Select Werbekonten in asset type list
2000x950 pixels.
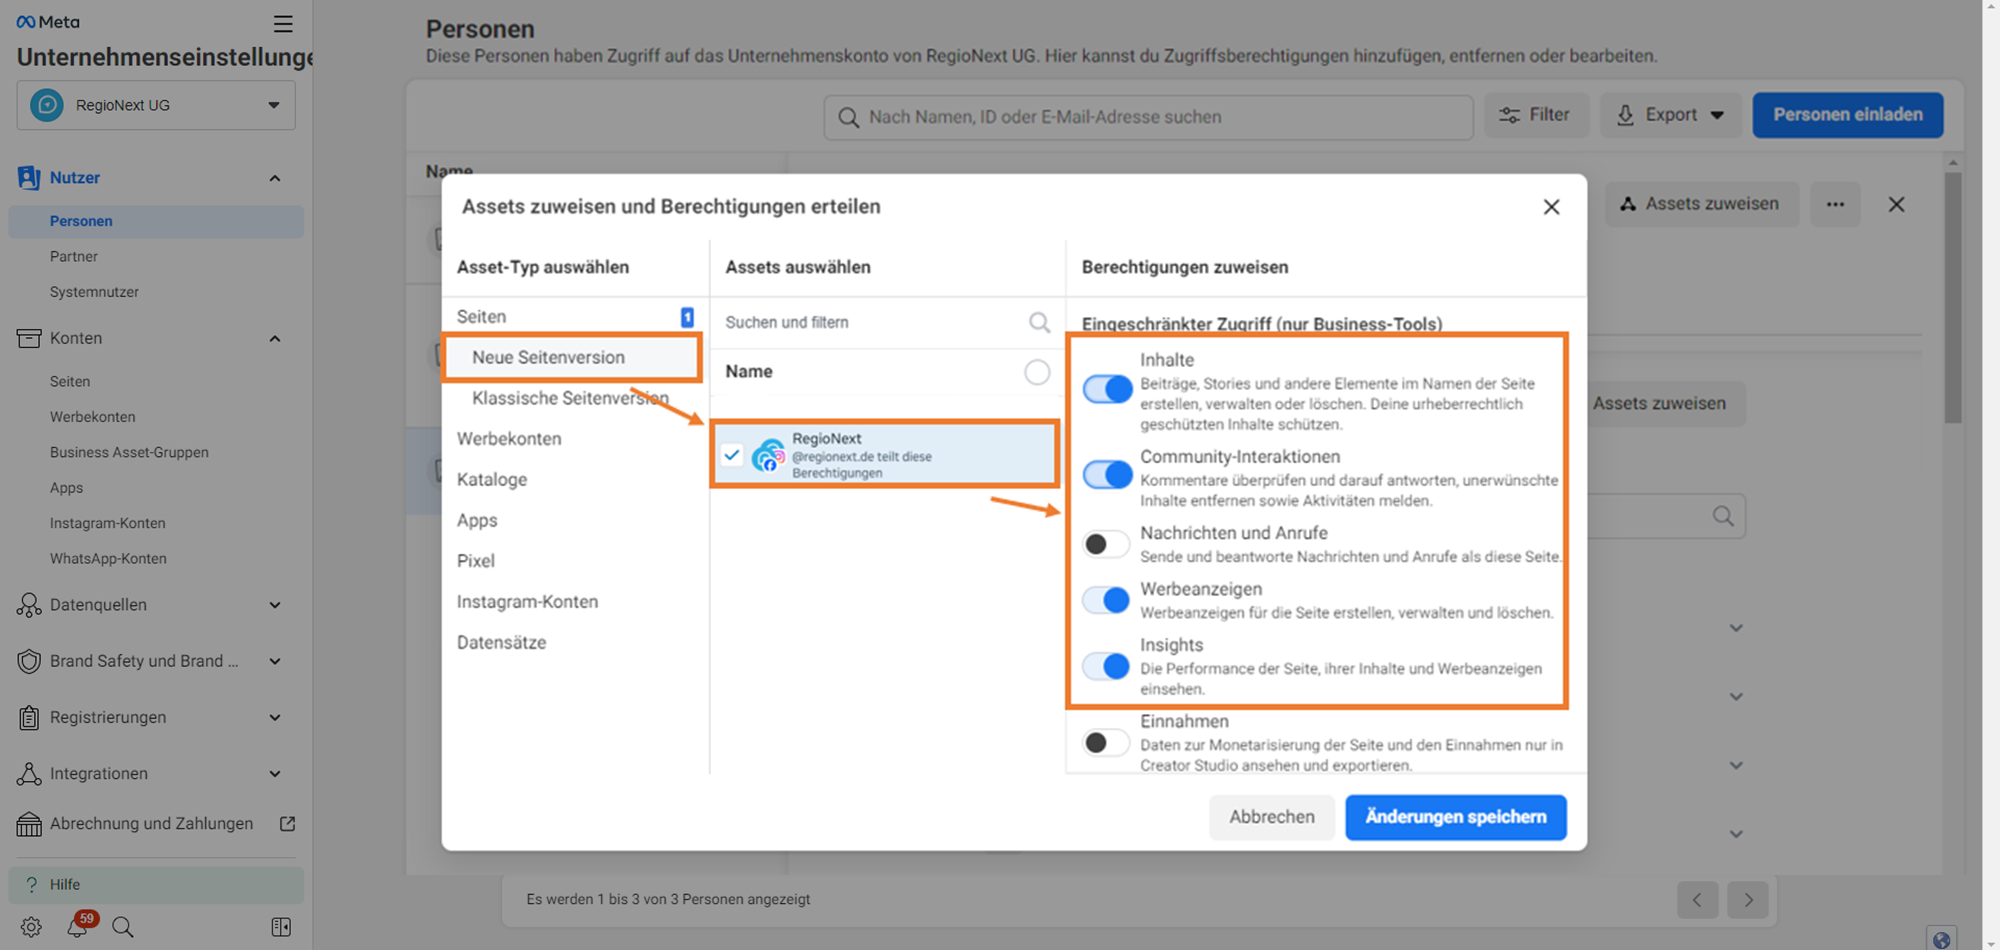pos(509,439)
